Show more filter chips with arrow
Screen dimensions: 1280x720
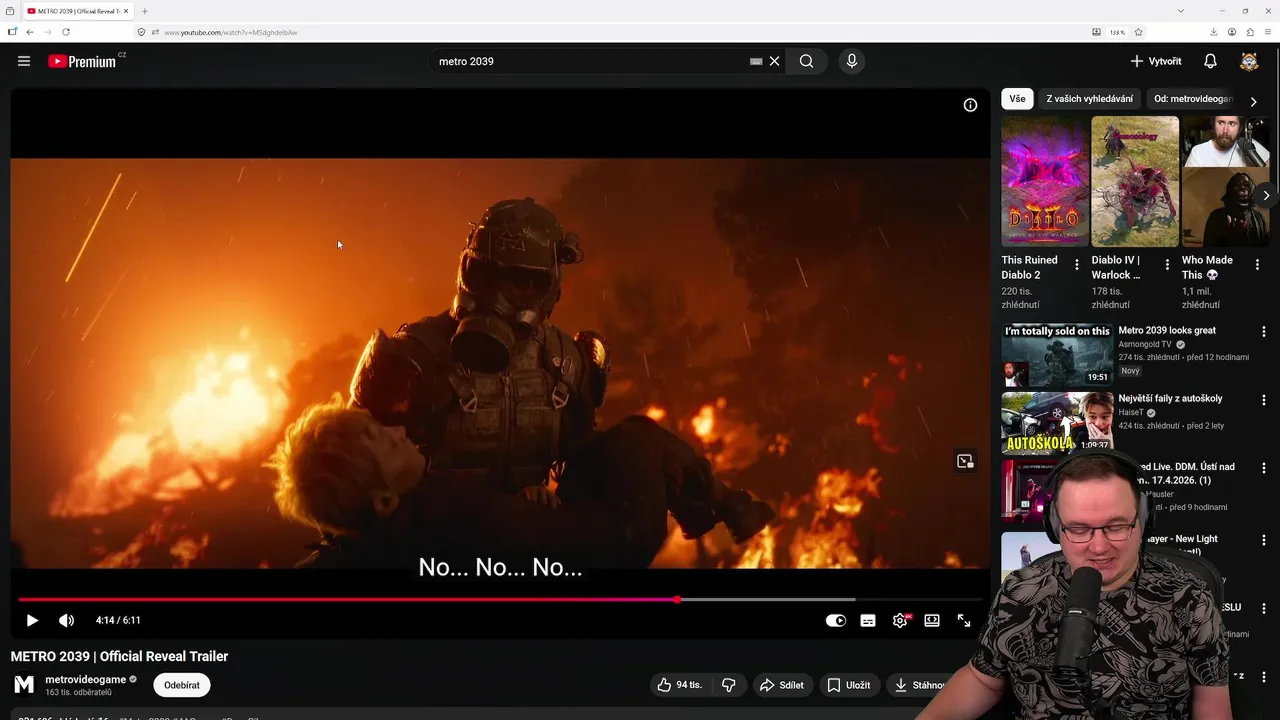[1253, 101]
